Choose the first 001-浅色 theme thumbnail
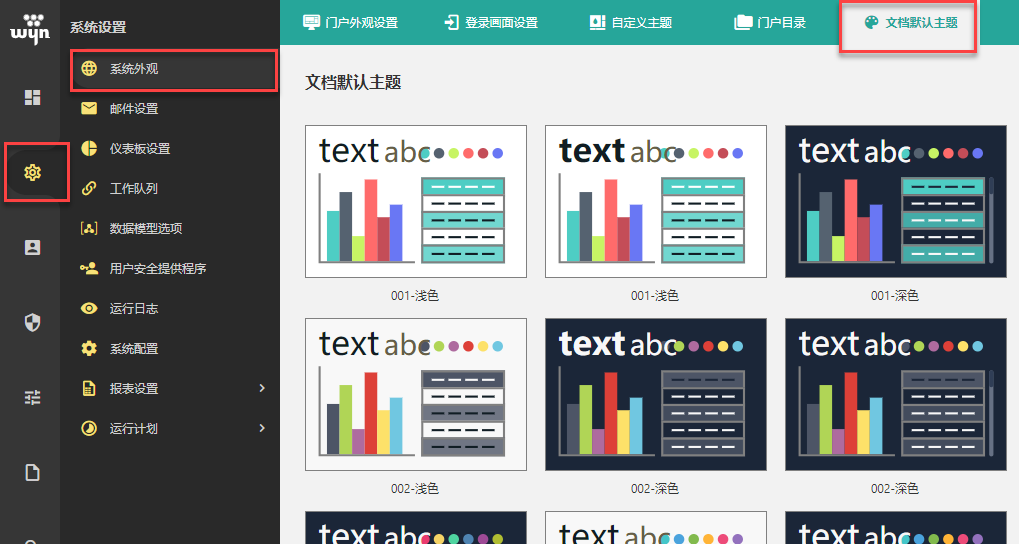Image resolution: width=1019 pixels, height=544 pixels. coord(415,201)
